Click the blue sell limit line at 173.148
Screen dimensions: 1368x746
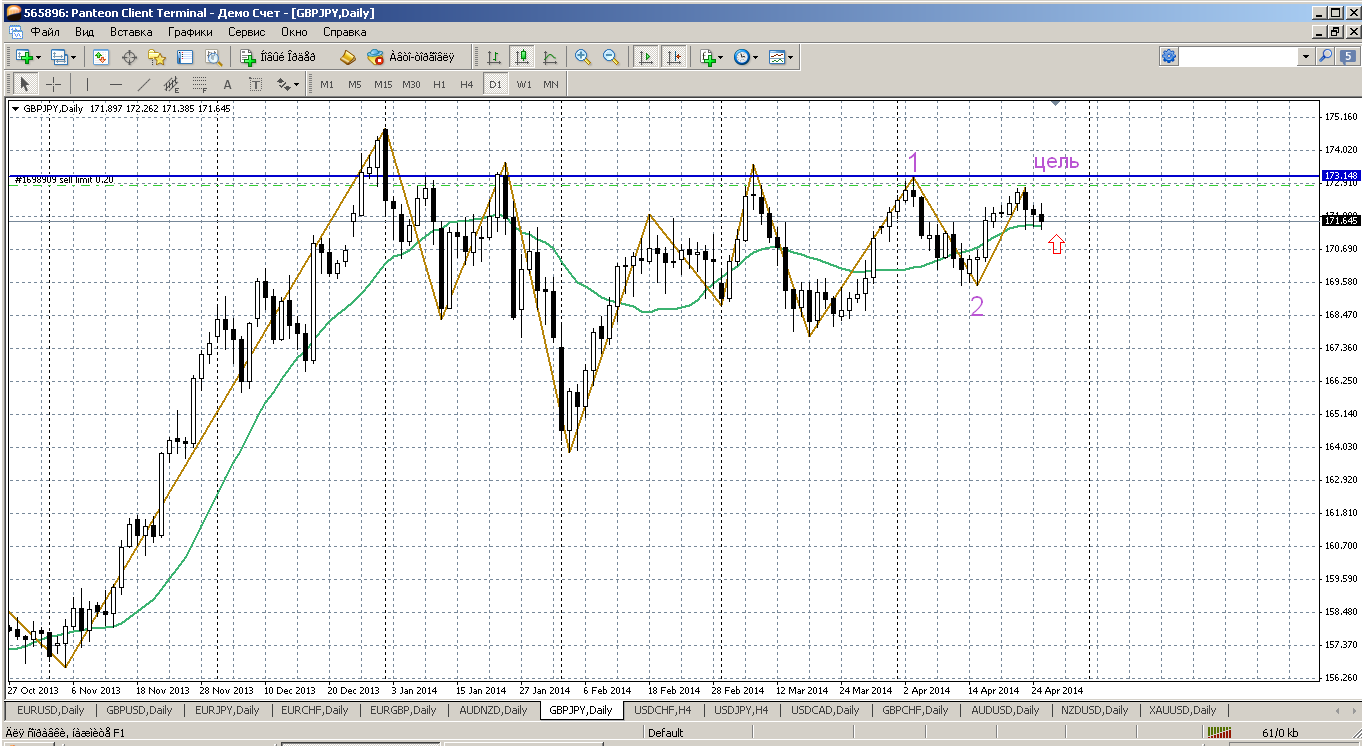(x=600, y=176)
